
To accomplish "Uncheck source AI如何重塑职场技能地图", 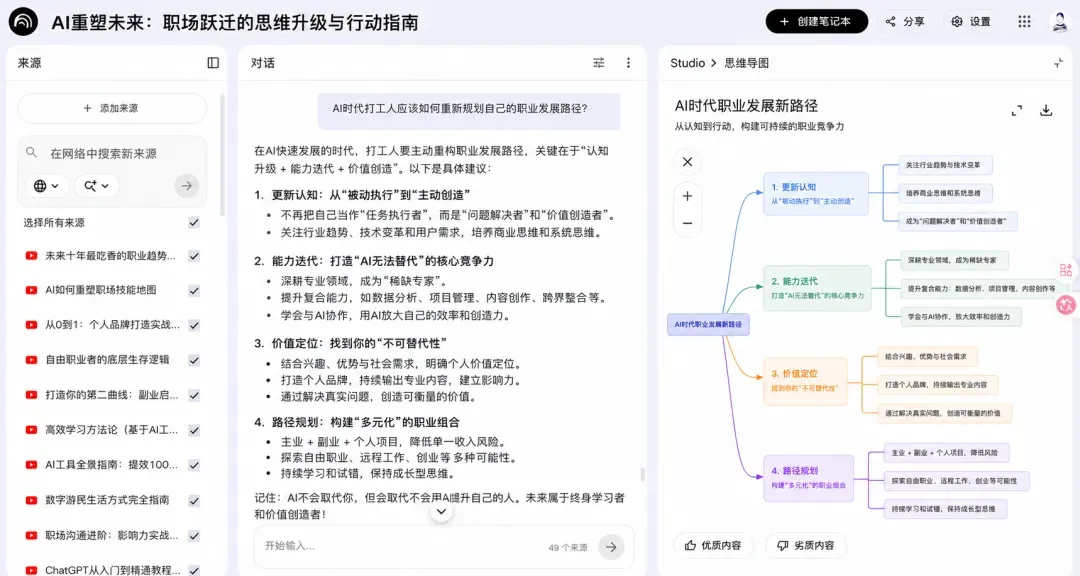I will click(x=194, y=290).
